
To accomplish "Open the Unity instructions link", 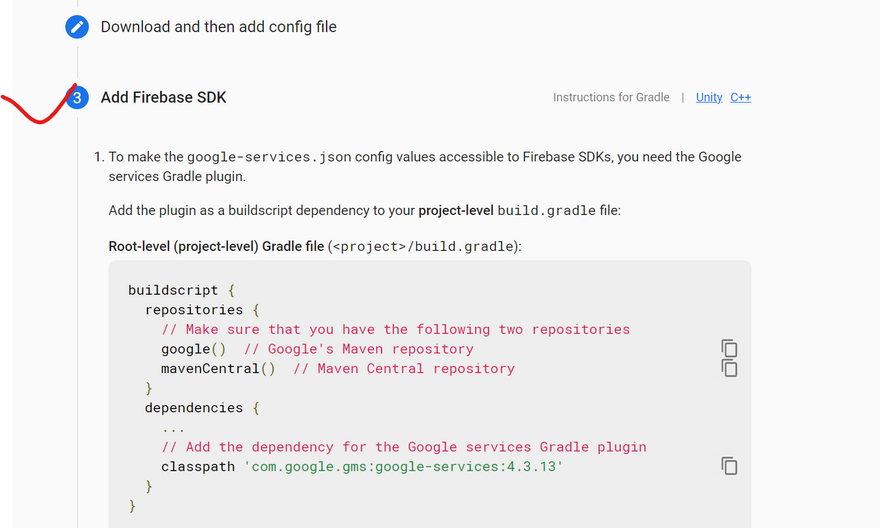I will tap(709, 98).
